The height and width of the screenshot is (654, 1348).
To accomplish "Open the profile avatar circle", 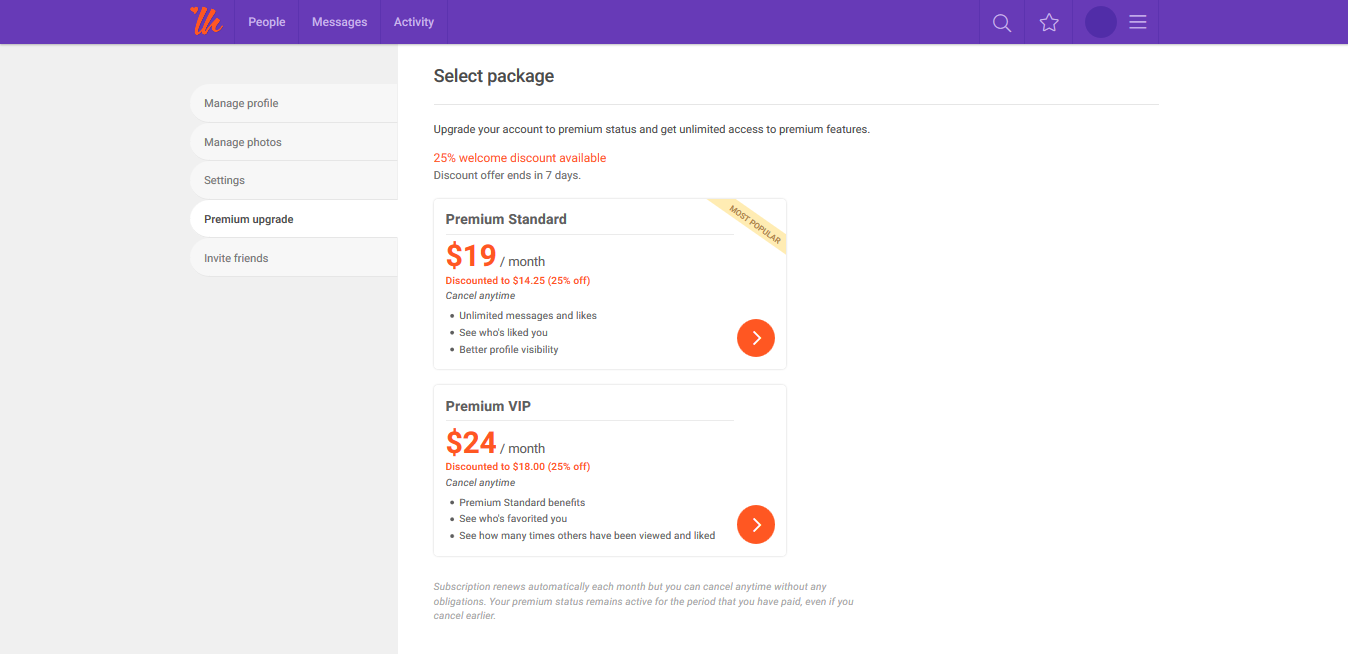I will [1100, 22].
